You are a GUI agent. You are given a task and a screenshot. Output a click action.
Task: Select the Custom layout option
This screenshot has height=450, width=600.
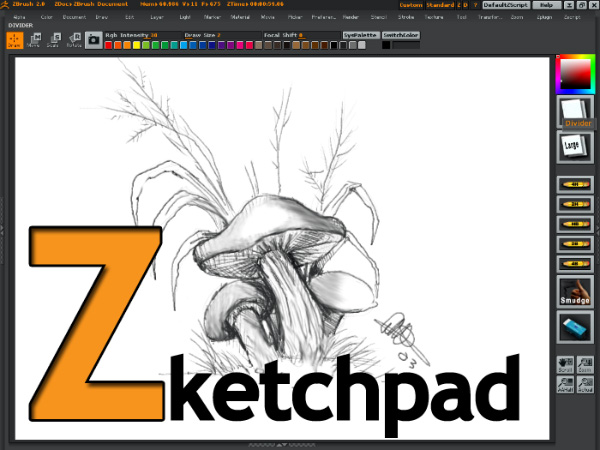(x=411, y=5)
